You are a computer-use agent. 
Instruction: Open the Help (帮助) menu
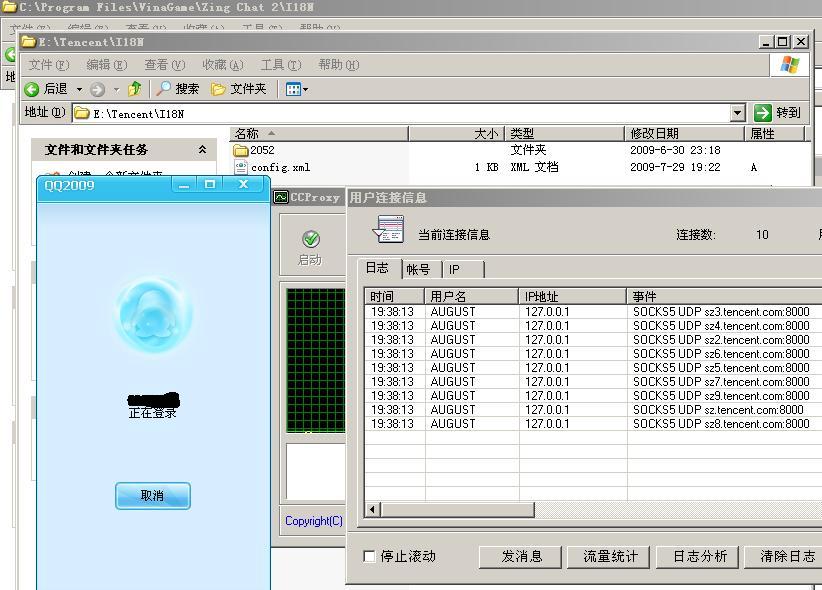(x=339, y=65)
